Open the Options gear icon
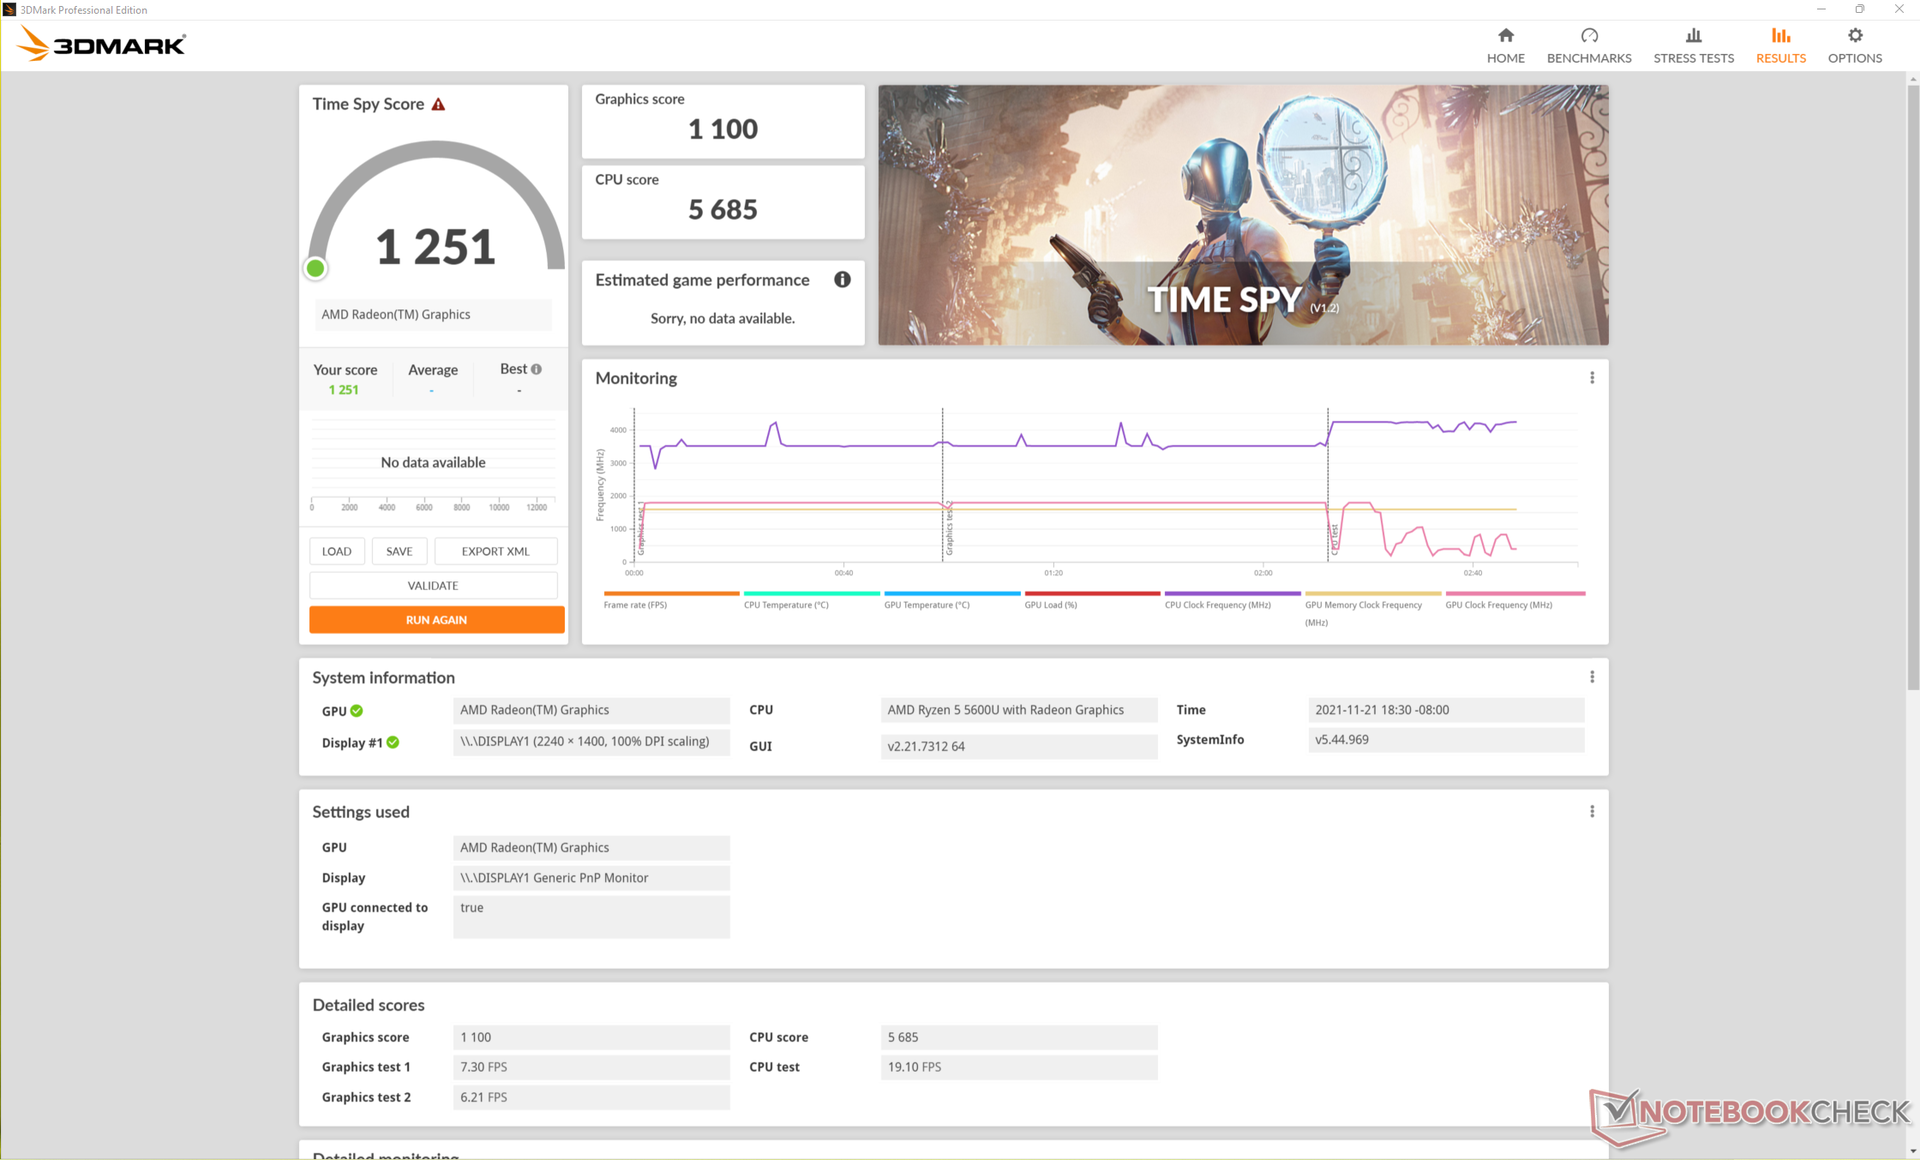The image size is (1920, 1160). pyautogui.click(x=1854, y=36)
